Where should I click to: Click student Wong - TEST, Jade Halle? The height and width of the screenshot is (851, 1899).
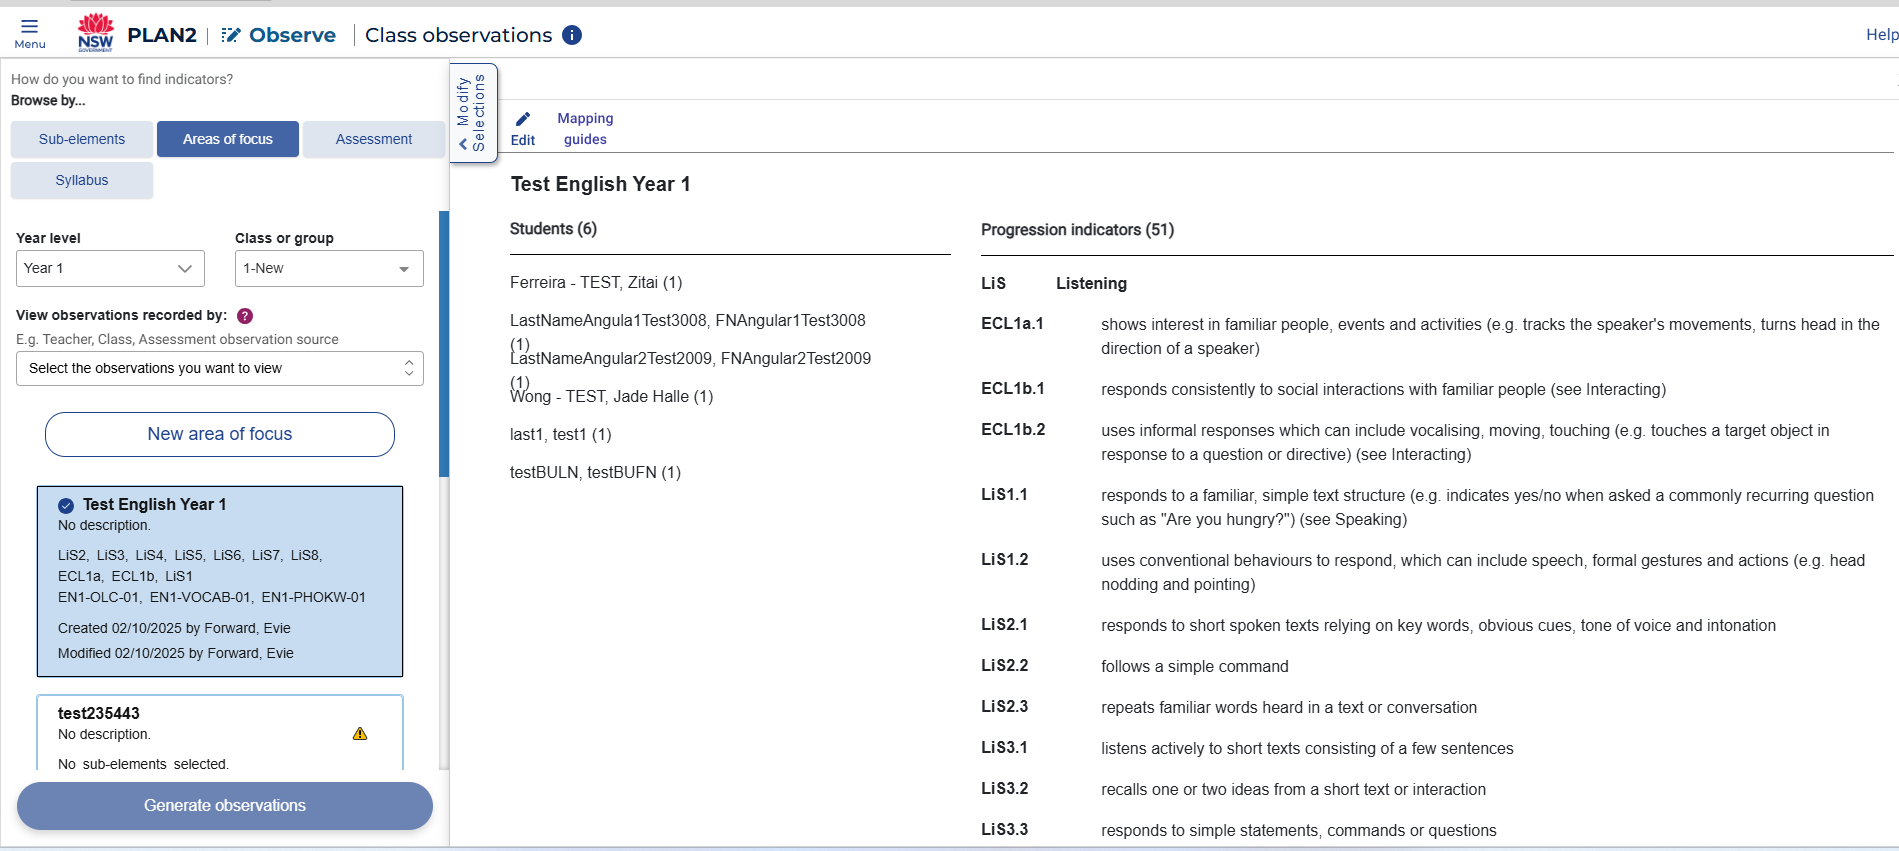click(x=611, y=397)
